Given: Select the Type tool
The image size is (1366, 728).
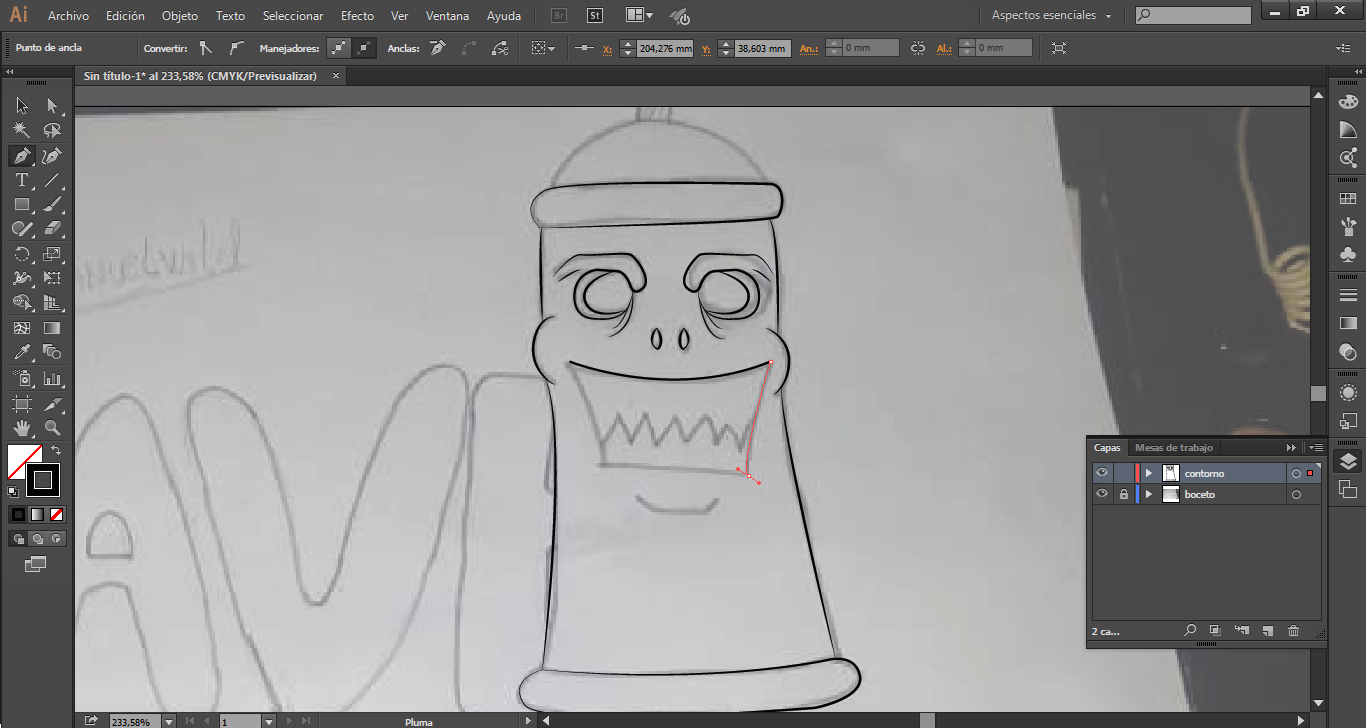Looking at the screenshot, I should click(x=21, y=181).
